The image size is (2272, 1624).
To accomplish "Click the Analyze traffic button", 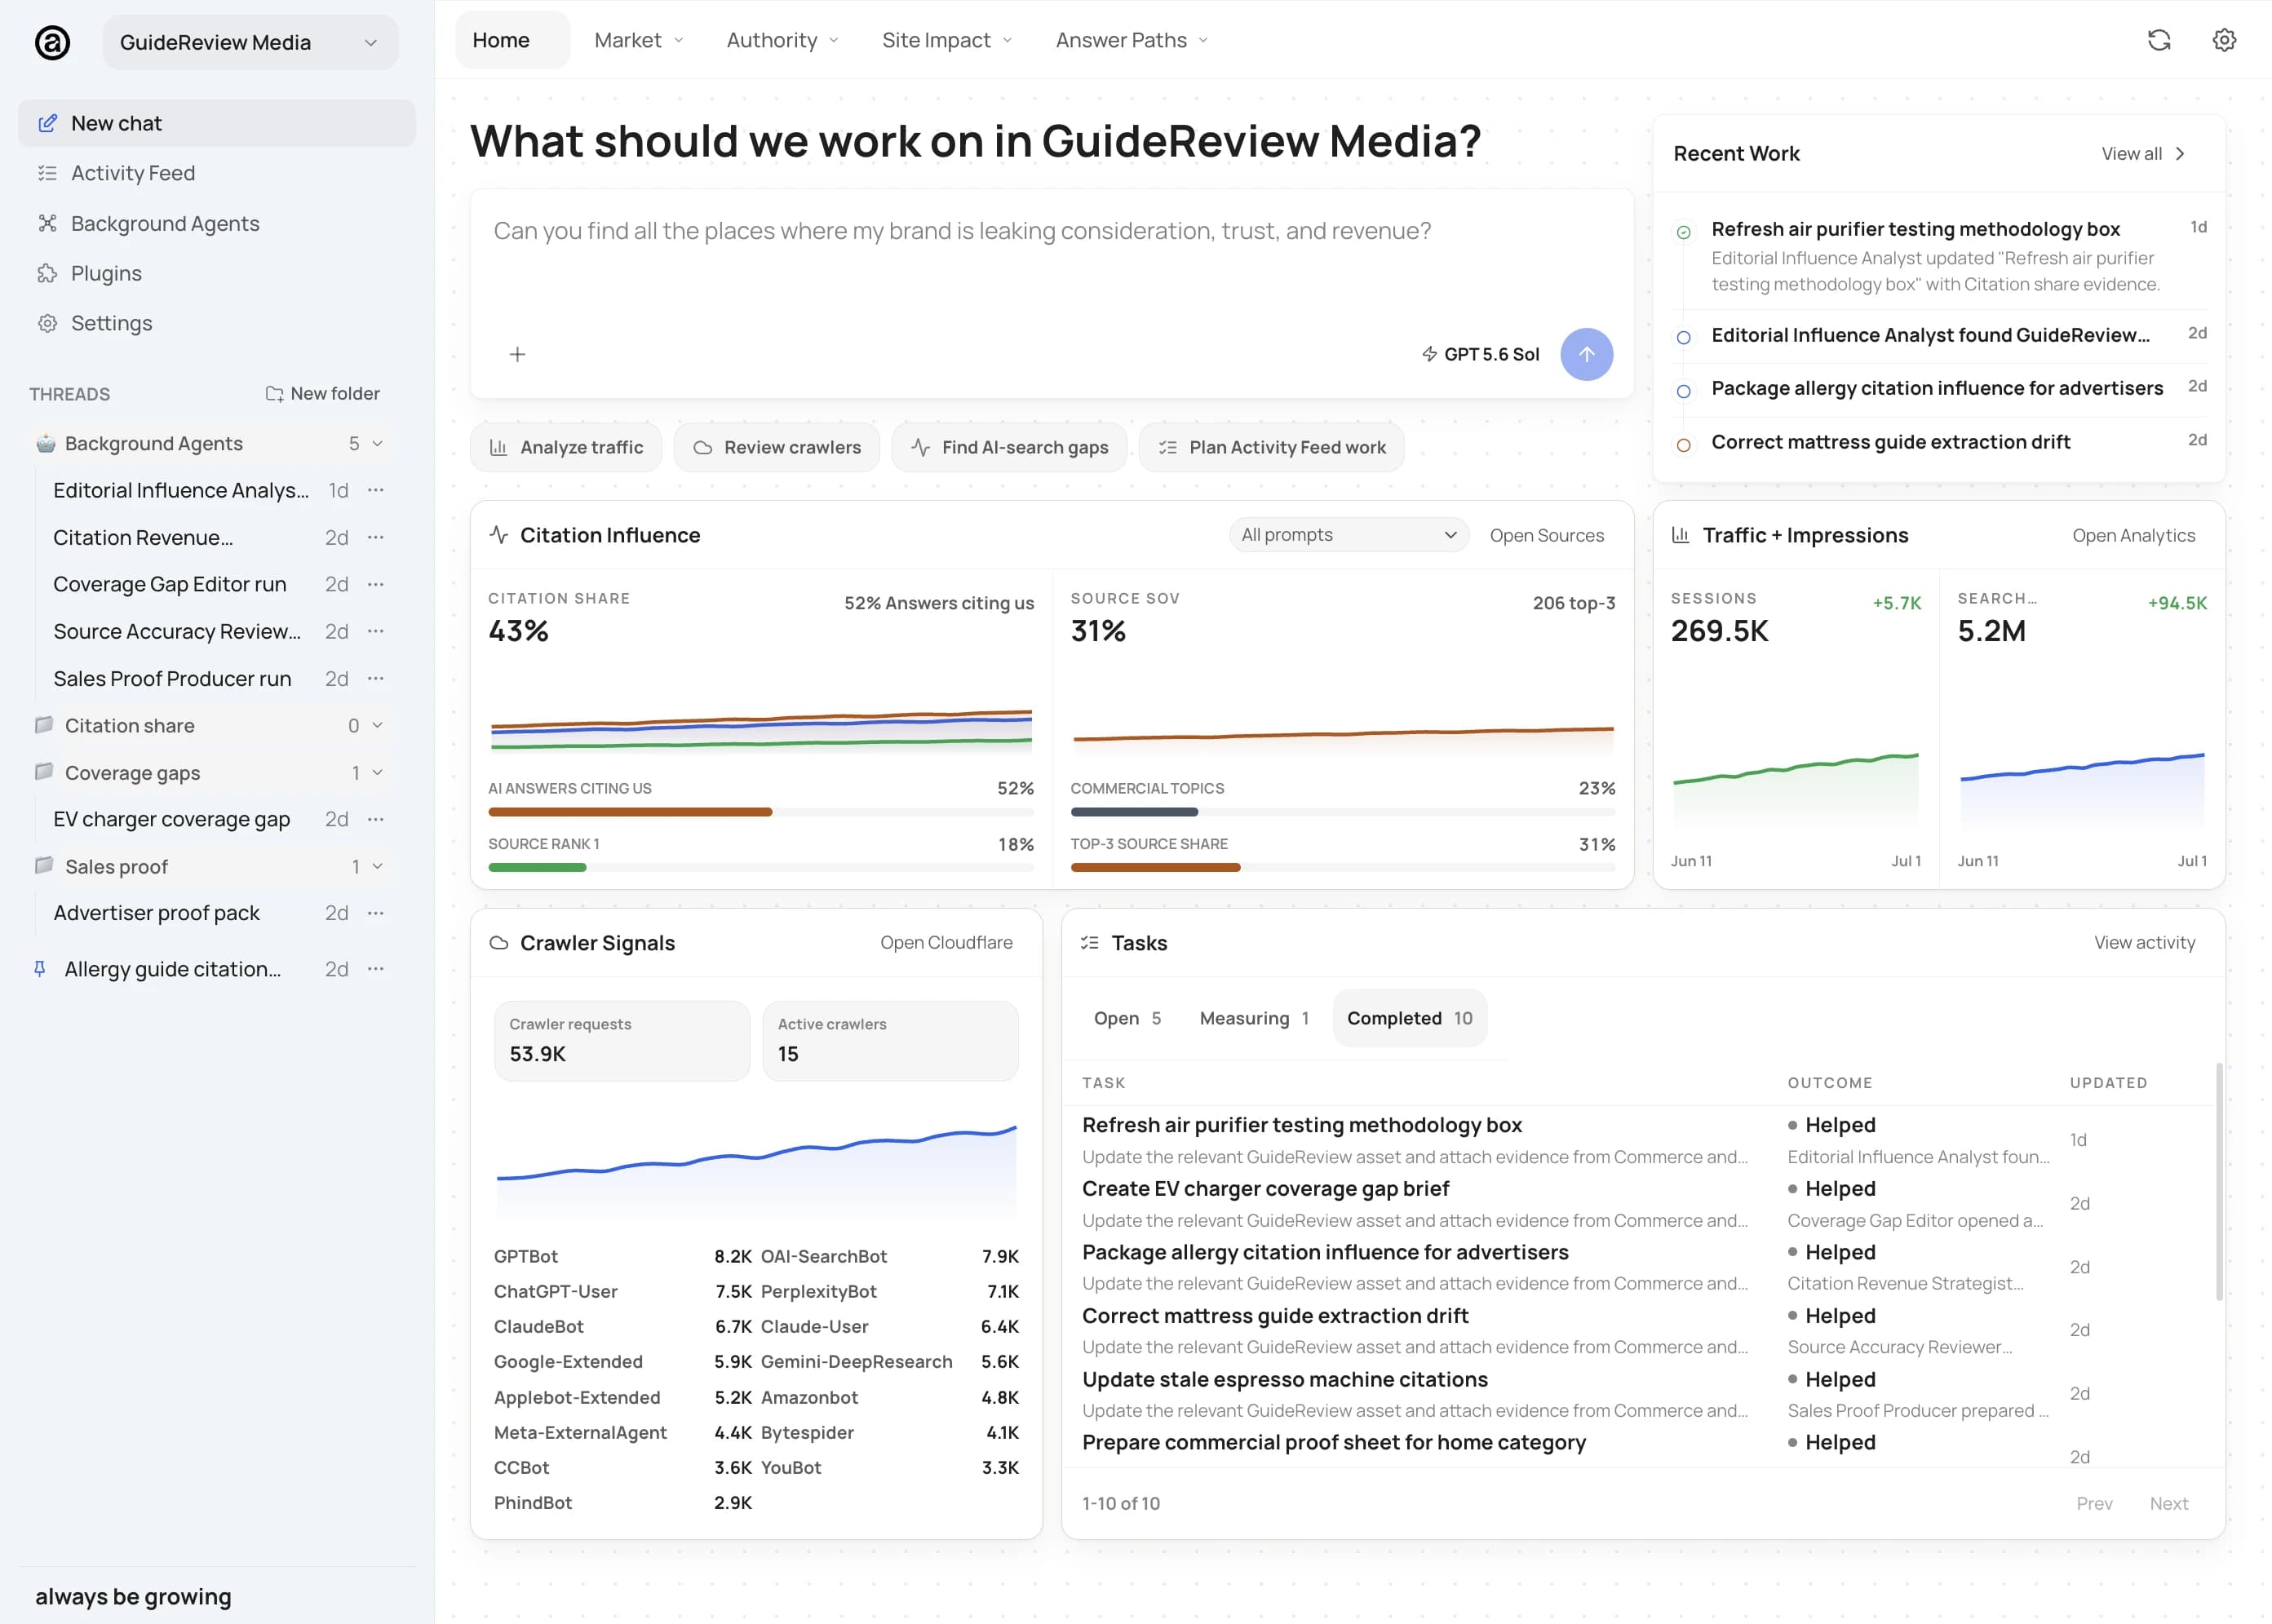I will point(566,447).
